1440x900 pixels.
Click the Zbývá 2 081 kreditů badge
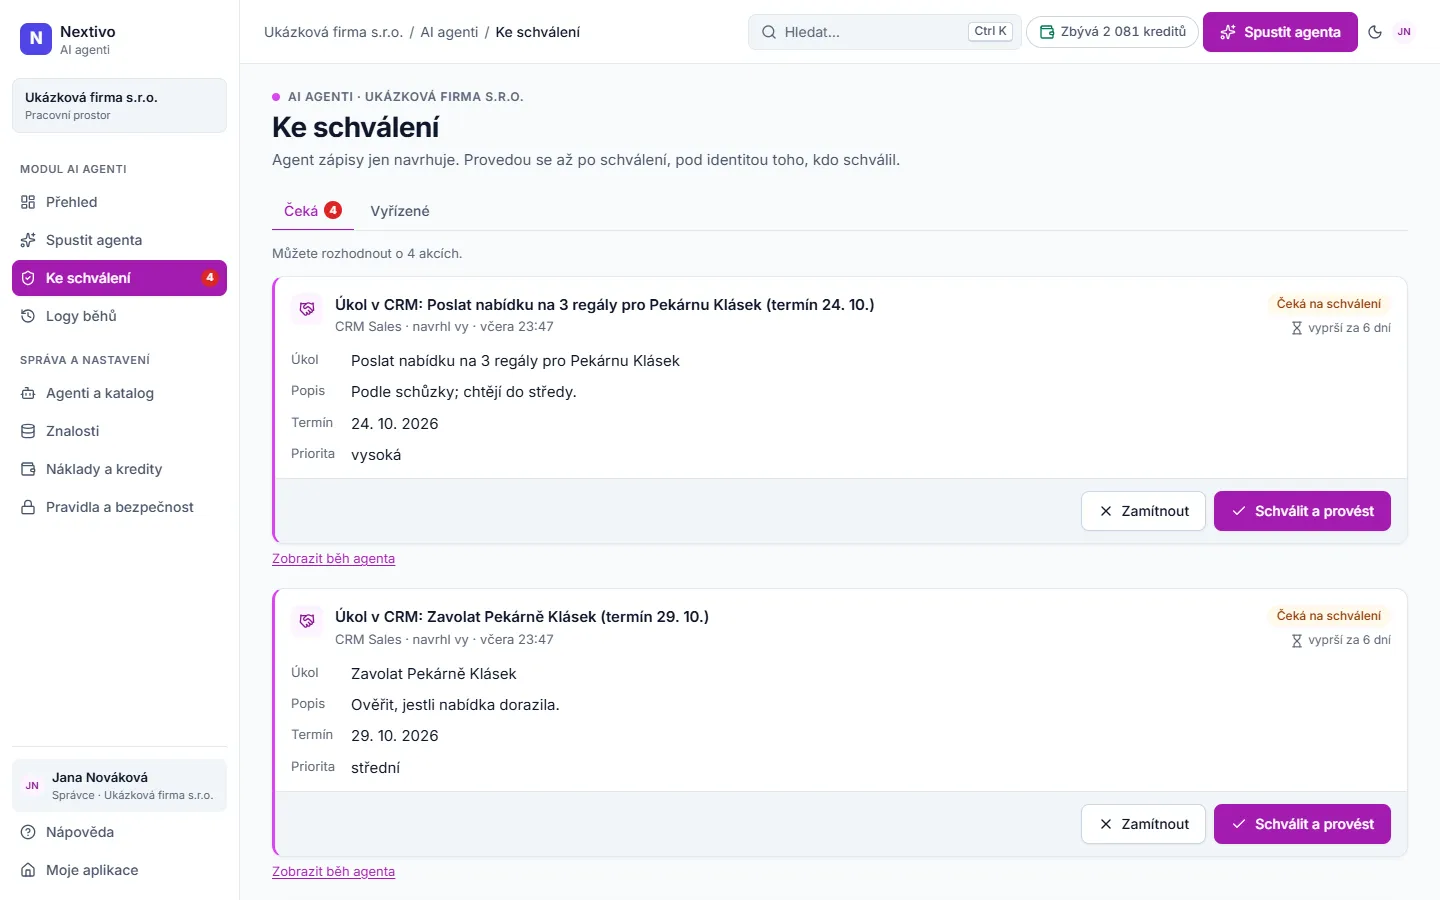point(1112,32)
